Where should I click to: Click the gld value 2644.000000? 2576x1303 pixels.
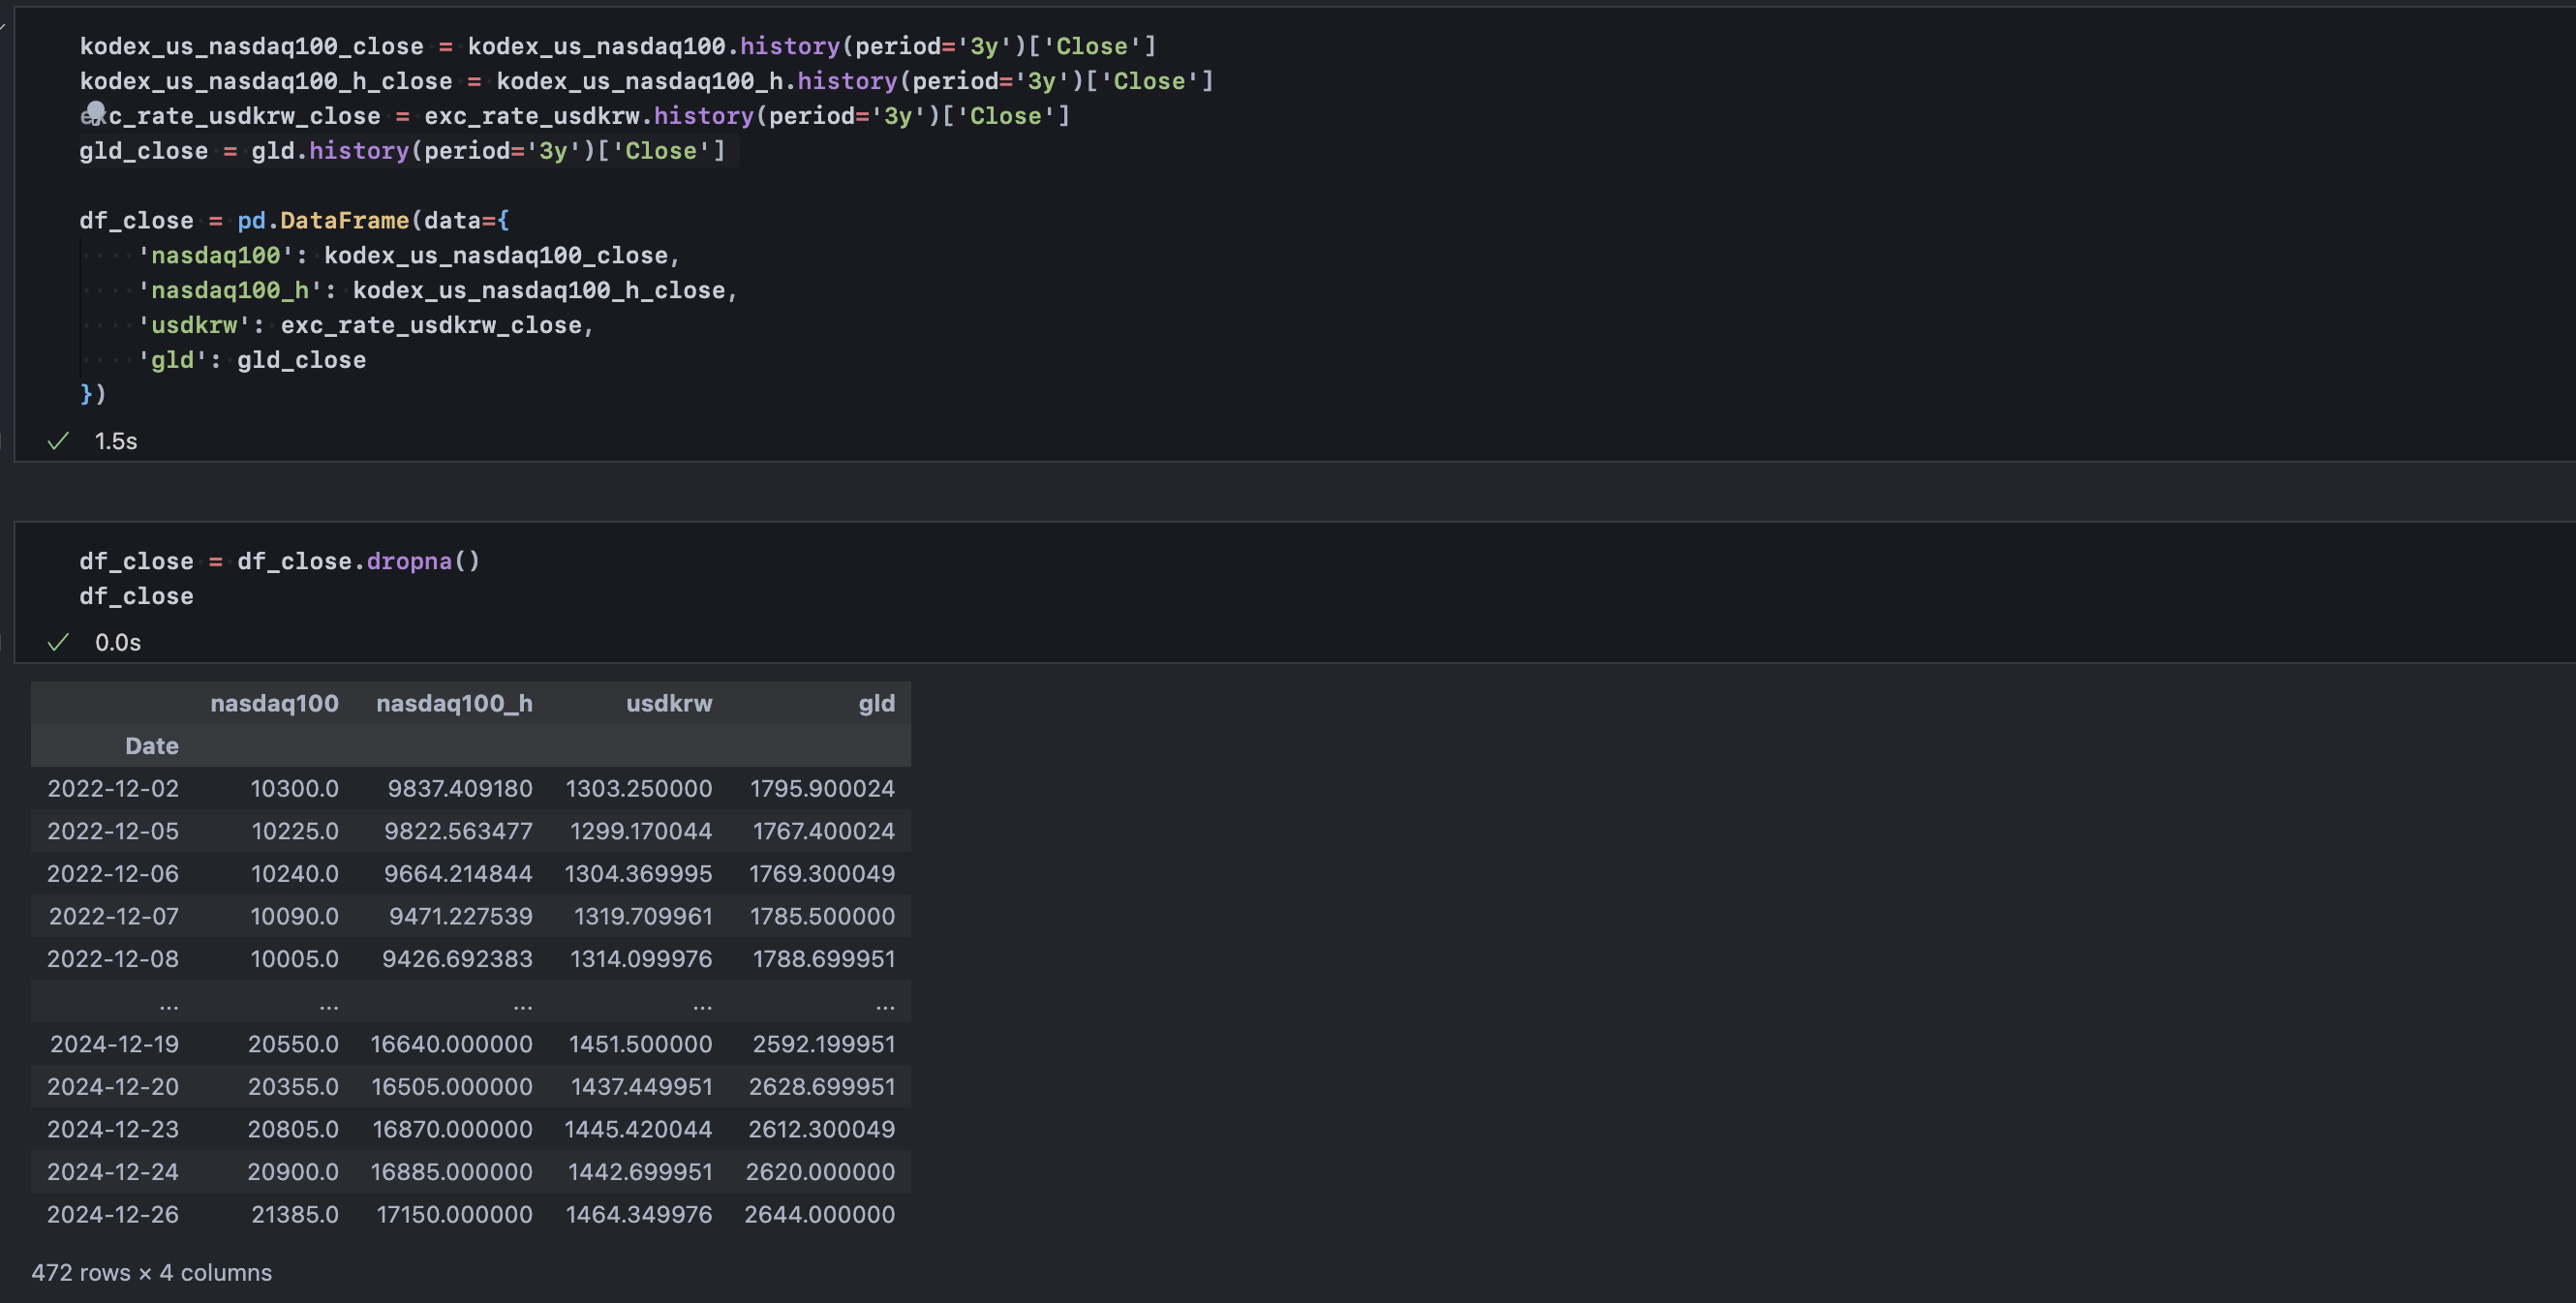pyautogui.click(x=819, y=1214)
